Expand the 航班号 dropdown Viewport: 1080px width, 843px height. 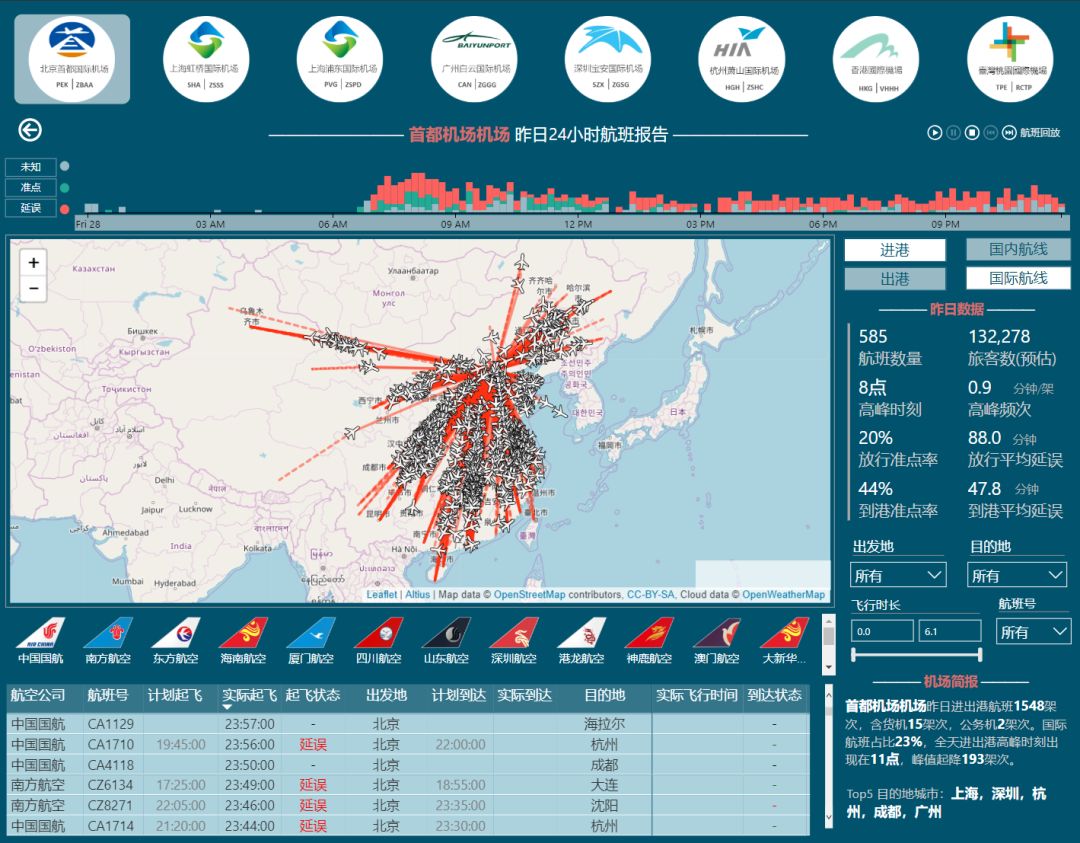[1033, 632]
